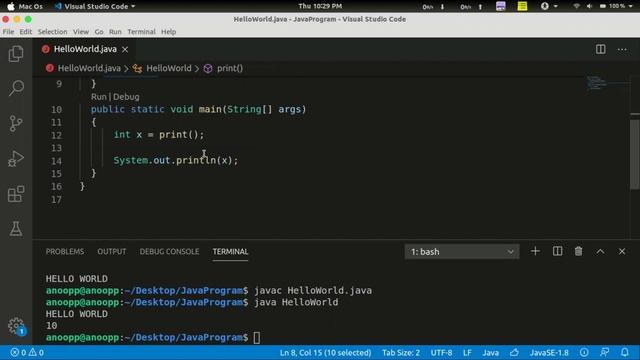
Task: Open the Extensions view
Action: [x=16, y=193]
